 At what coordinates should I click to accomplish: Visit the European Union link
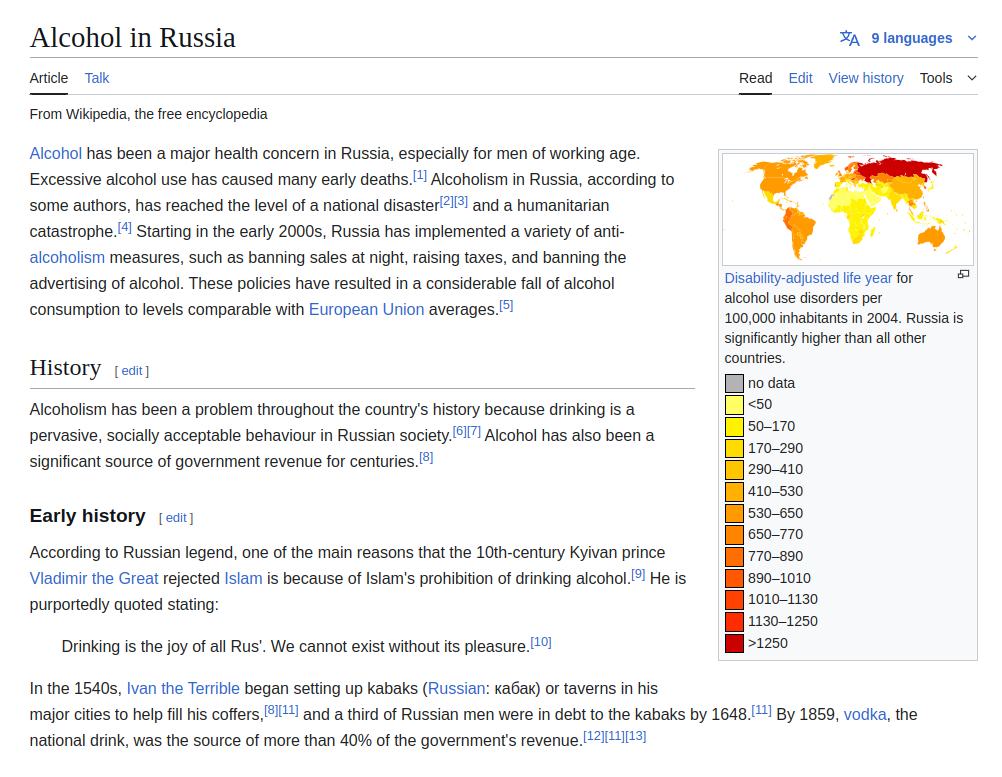[366, 309]
